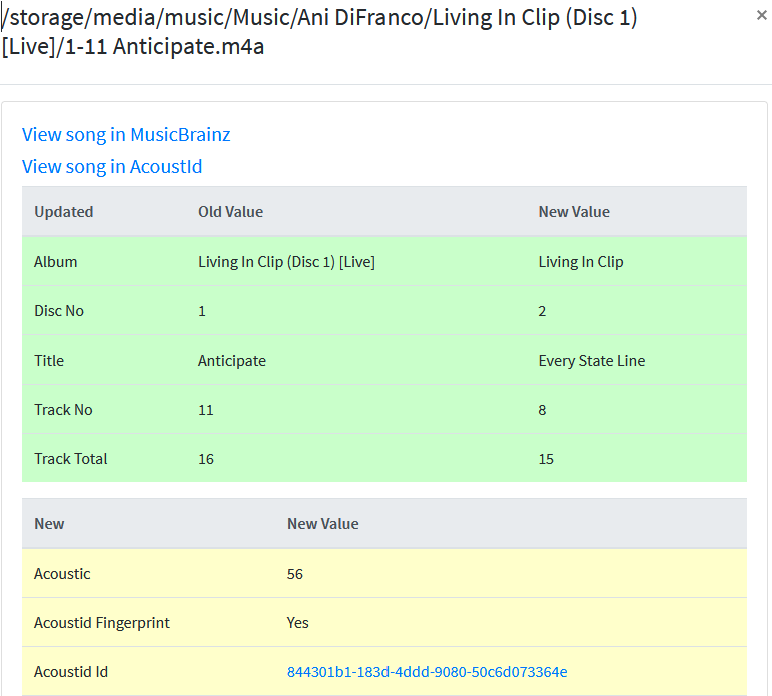This screenshot has width=772, height=696.
Task: Click the New column header in lower table
Action: (x=49, y=524)
